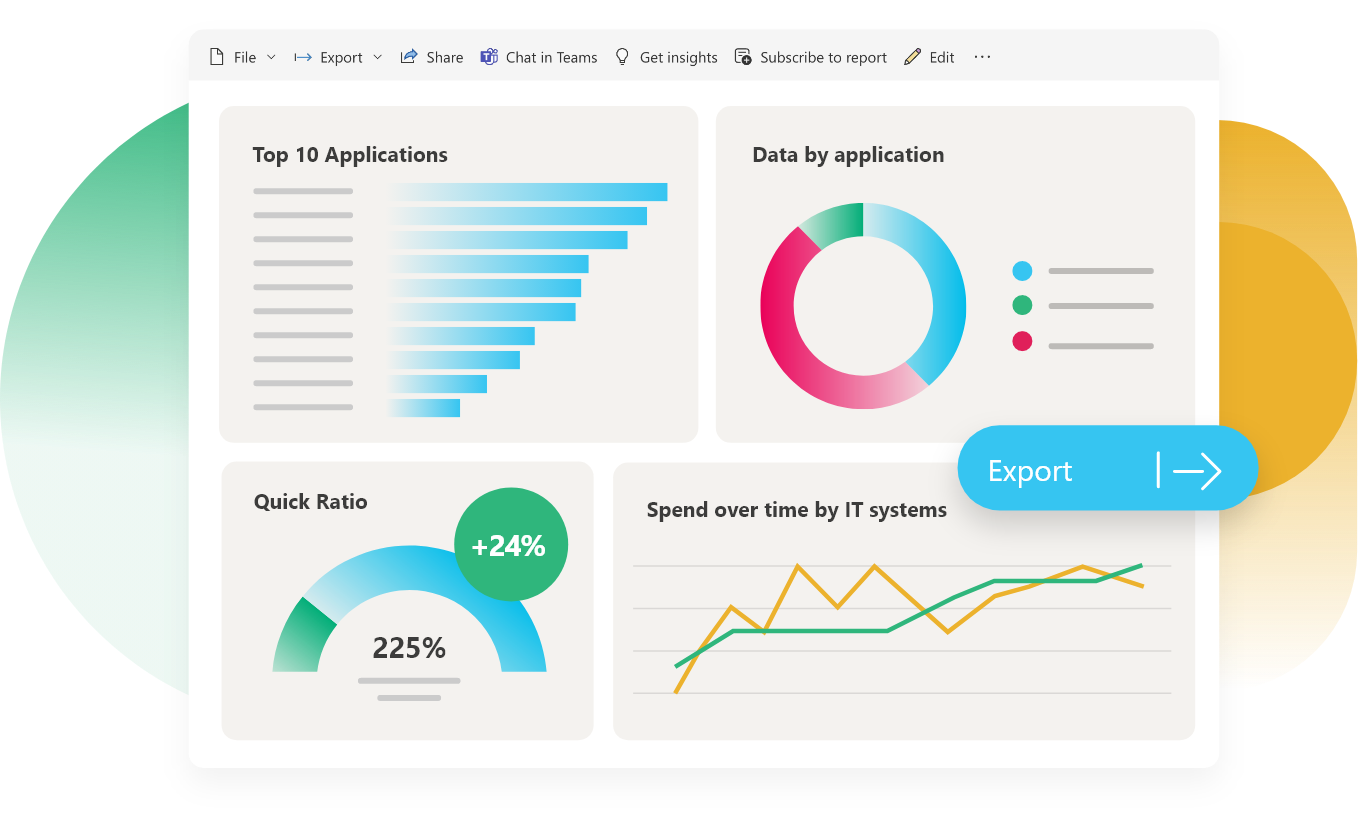The width and height of the screenshot is (1358, 828).
Task: Open the more options ellipsis menu
Action: [982, 57]
